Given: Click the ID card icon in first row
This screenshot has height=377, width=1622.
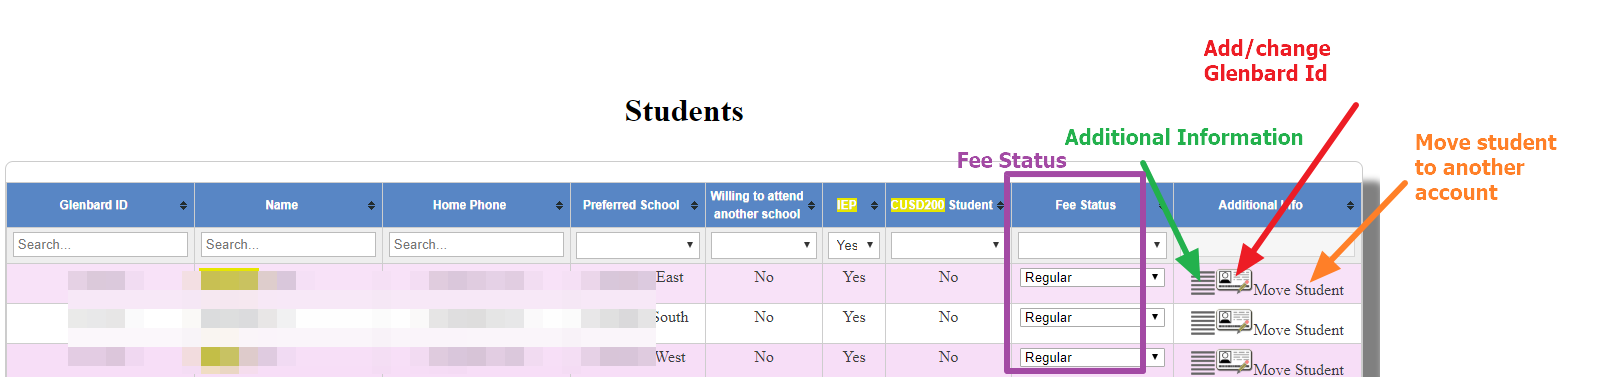Looking at the screenshot, I should [1234, 282].
